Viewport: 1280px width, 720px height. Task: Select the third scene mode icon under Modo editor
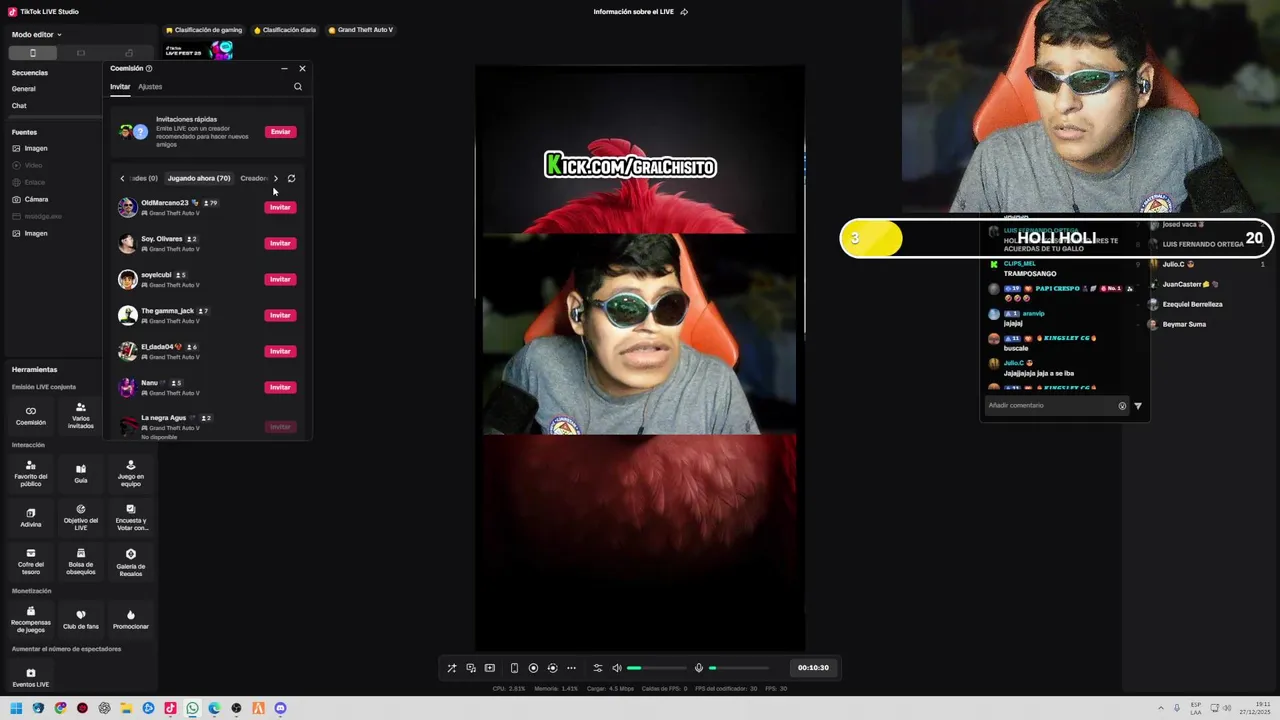point(129,53)
